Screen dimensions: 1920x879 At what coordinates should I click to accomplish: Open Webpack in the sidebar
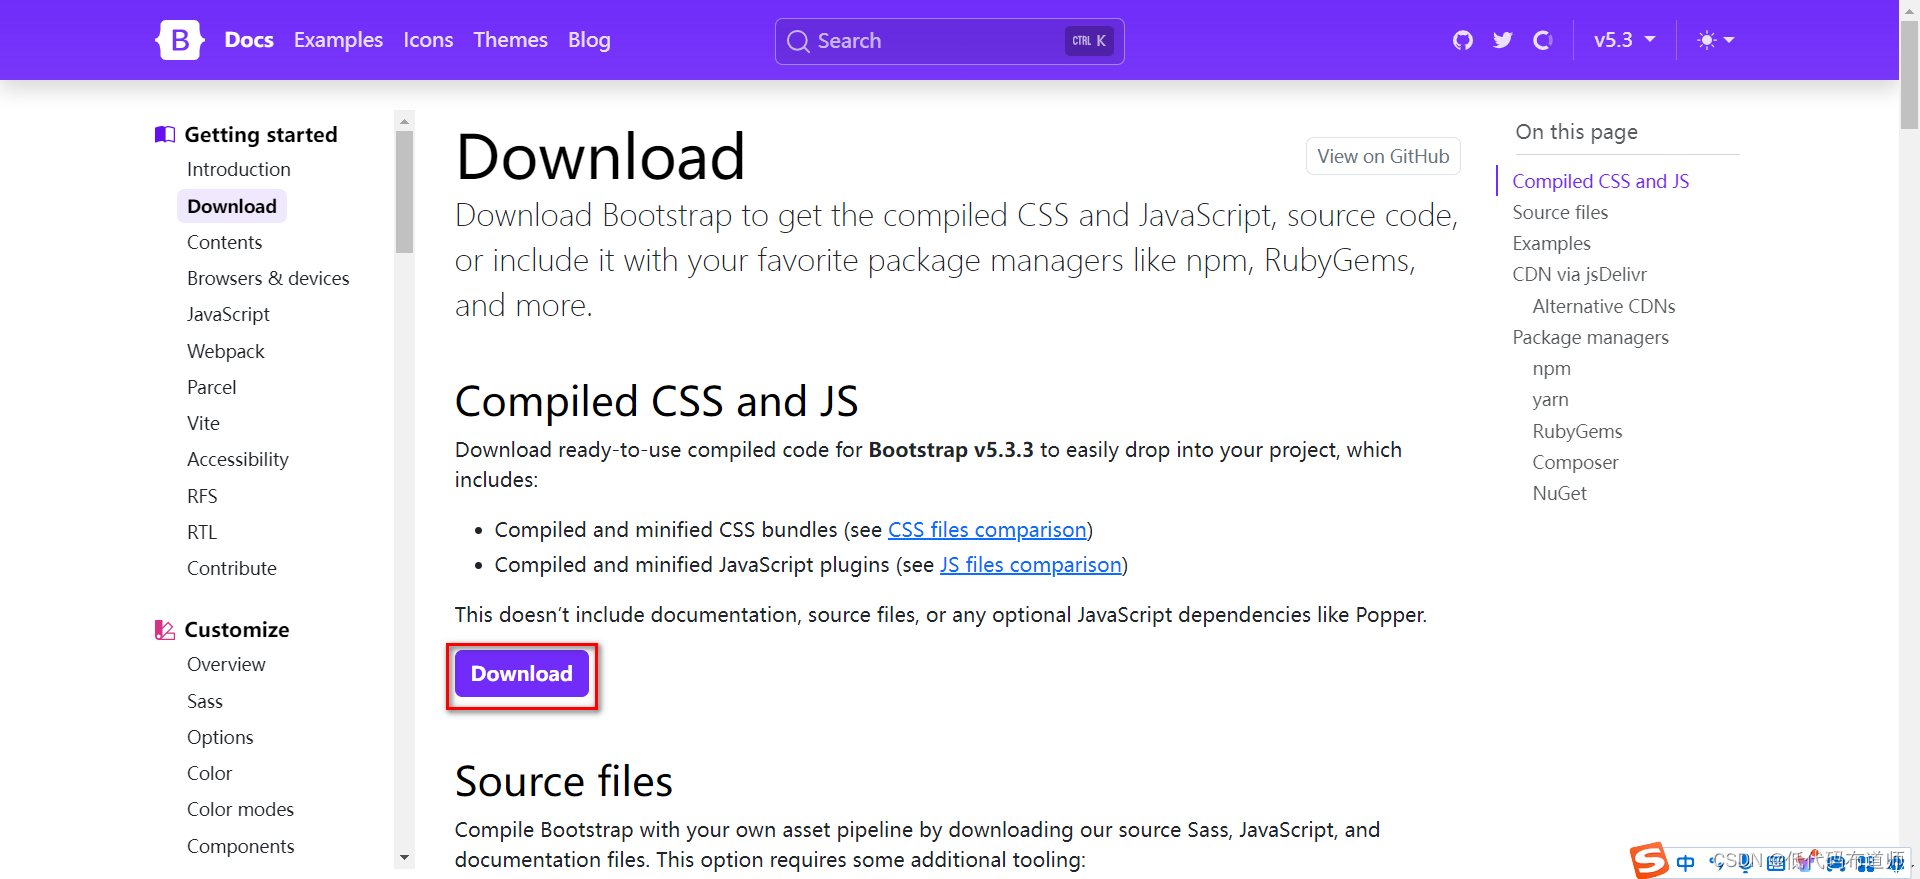(x=226, y=352)
